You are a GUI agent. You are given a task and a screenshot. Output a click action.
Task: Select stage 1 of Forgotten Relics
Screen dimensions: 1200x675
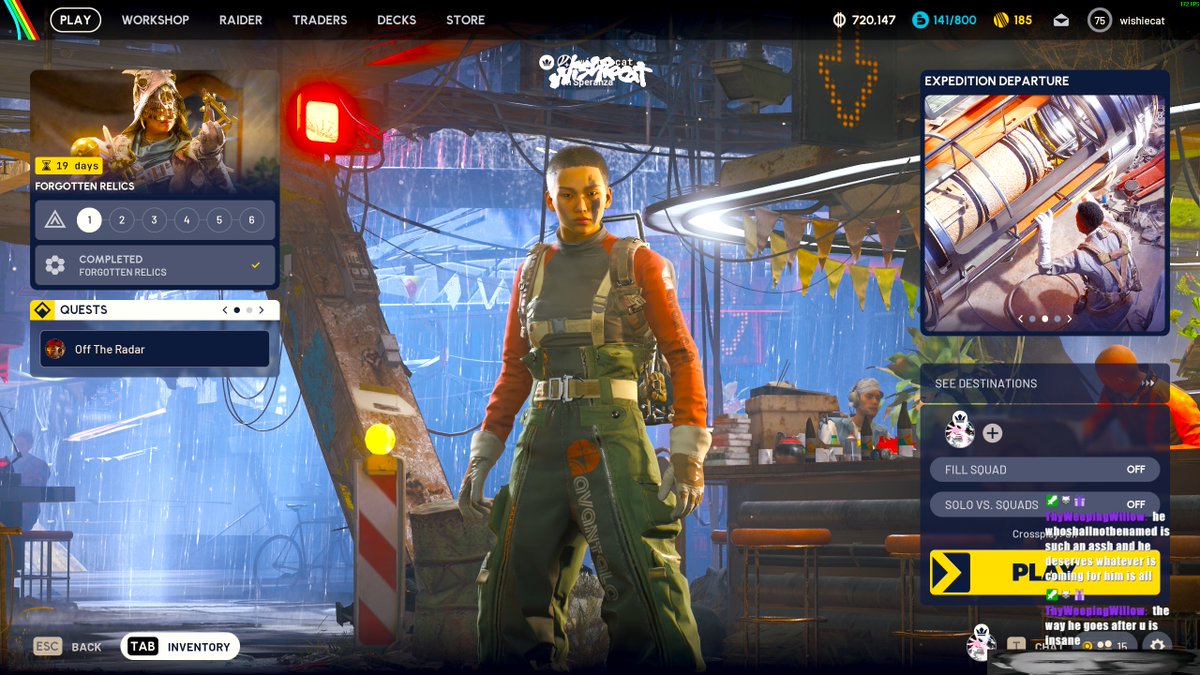point(89,220)
